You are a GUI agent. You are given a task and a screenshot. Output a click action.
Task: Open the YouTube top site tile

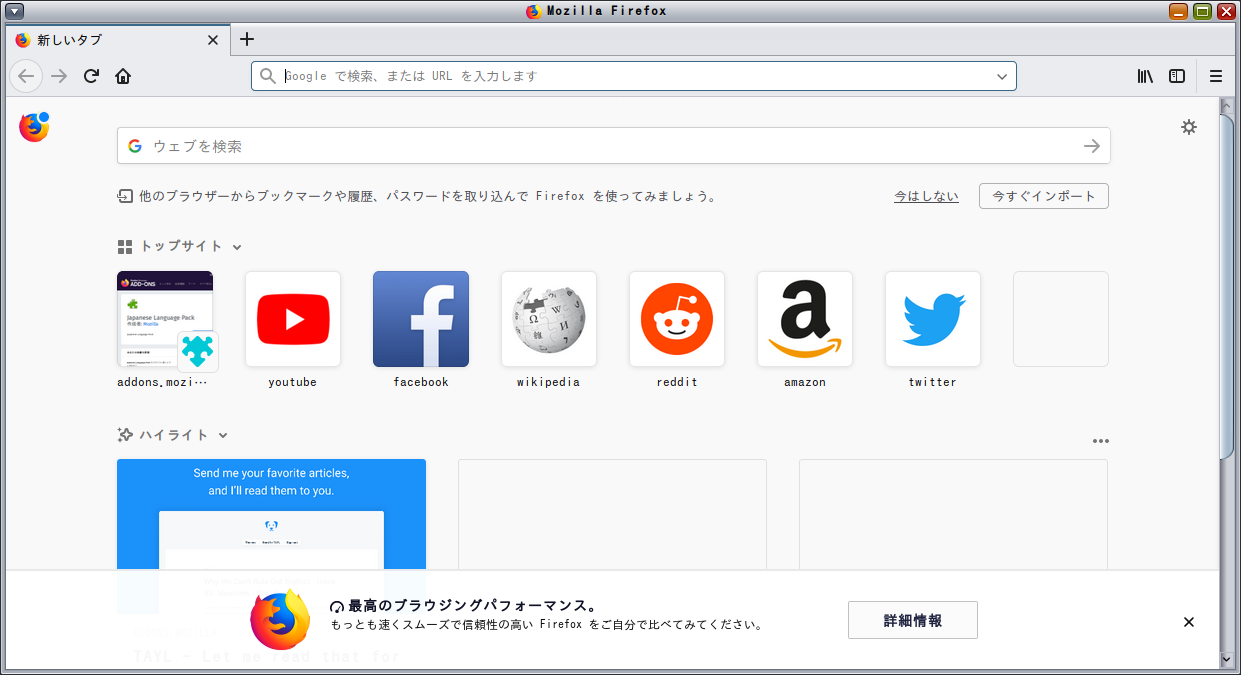pyautogui.click(x=293, y=319)
